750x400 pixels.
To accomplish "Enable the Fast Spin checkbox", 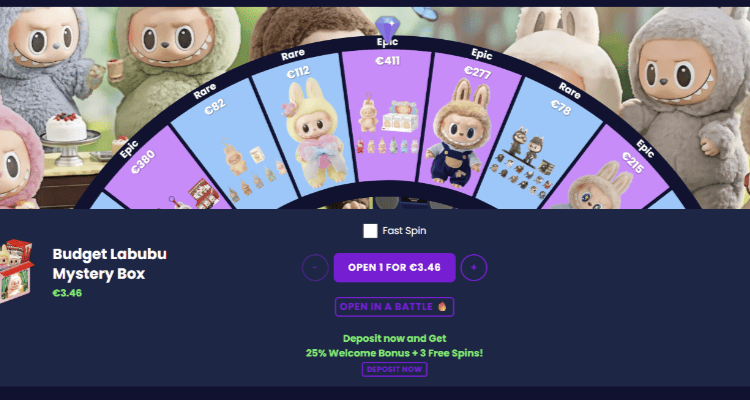I will 370,231.
